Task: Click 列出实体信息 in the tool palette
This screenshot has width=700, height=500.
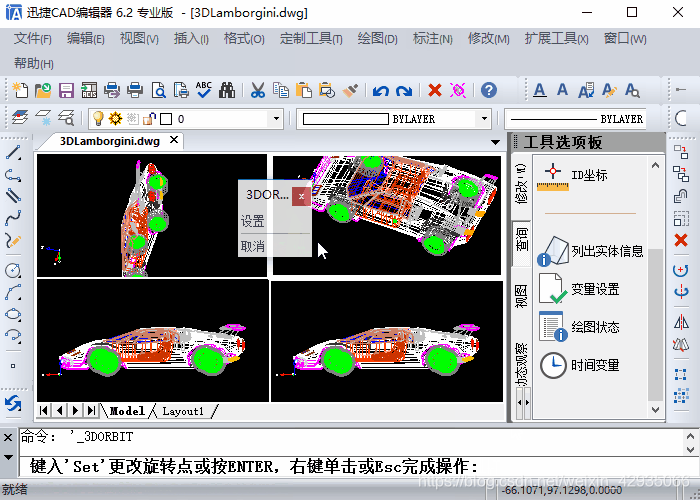Action: click(592, 251)
